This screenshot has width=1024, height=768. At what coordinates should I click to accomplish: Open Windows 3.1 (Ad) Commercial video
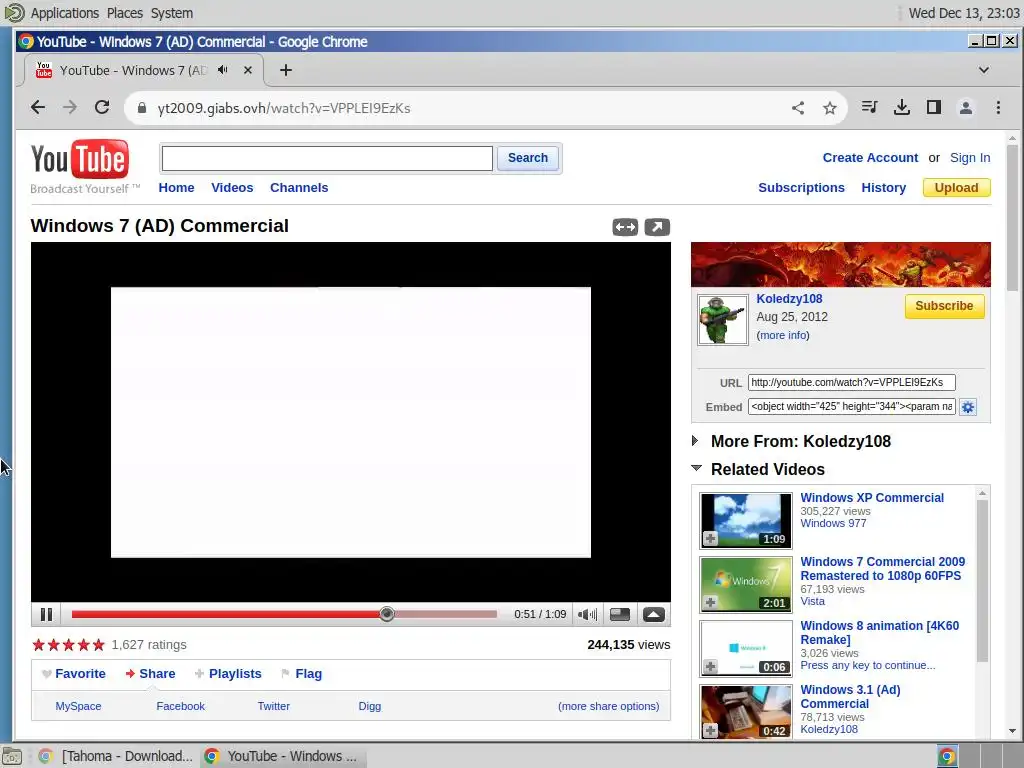850,697
